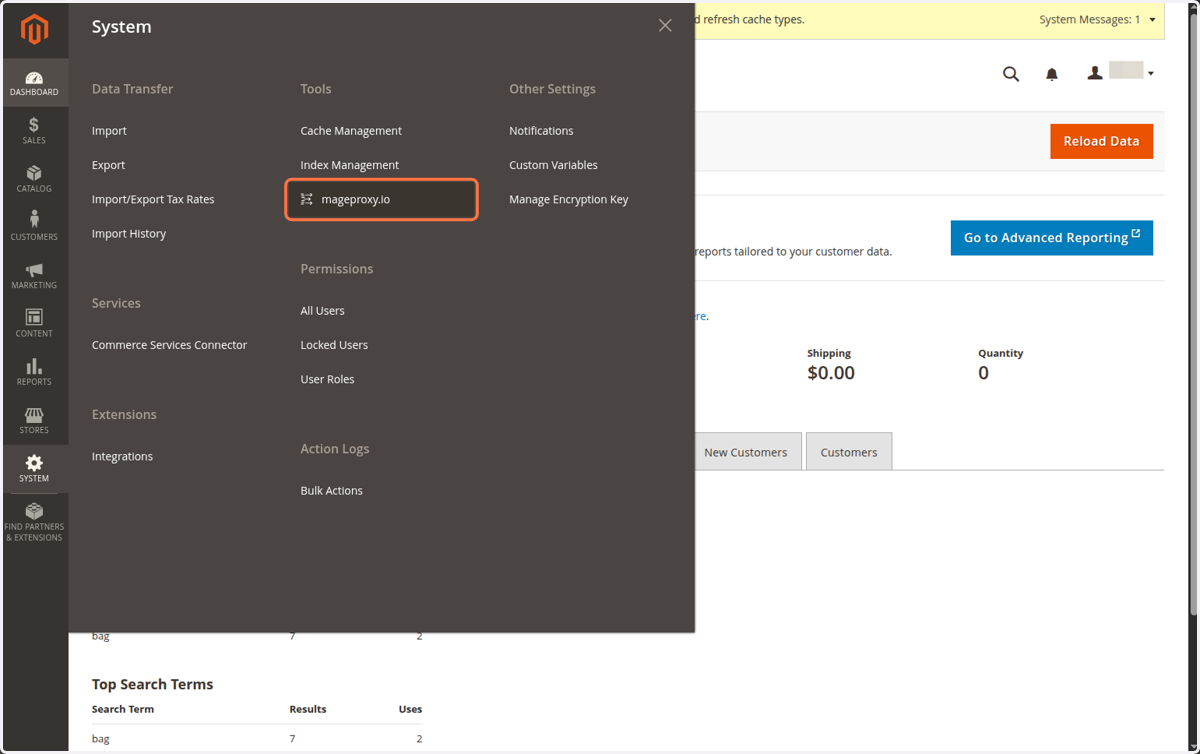Click the Shipping $0.00 value
1200x754 pixels.
tap(831, 373)
